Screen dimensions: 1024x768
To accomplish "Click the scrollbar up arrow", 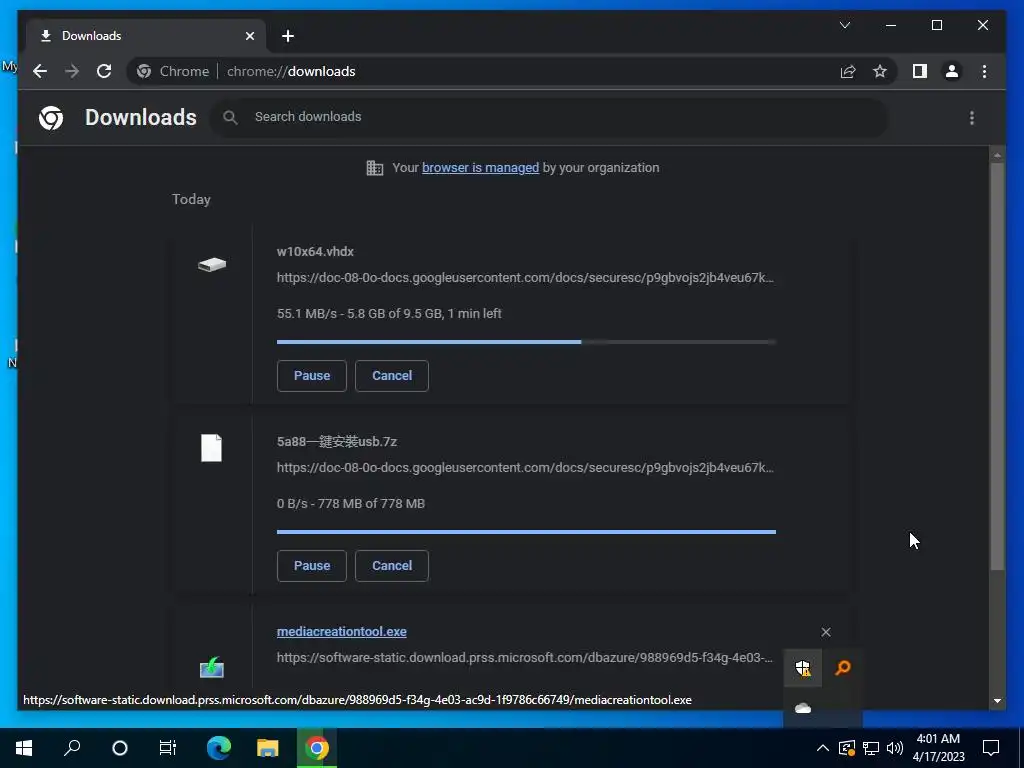I will click(997, 155).
